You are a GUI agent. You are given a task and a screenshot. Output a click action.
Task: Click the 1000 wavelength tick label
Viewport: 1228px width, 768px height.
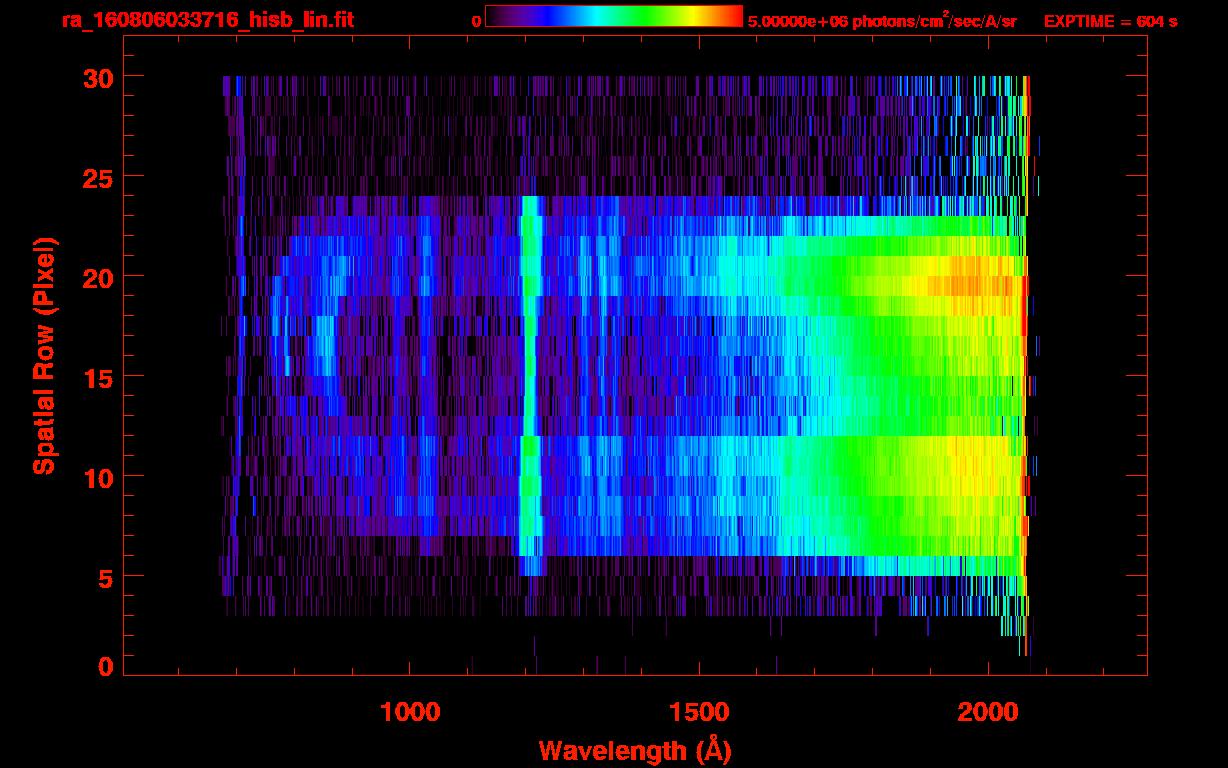pos(410,712)
